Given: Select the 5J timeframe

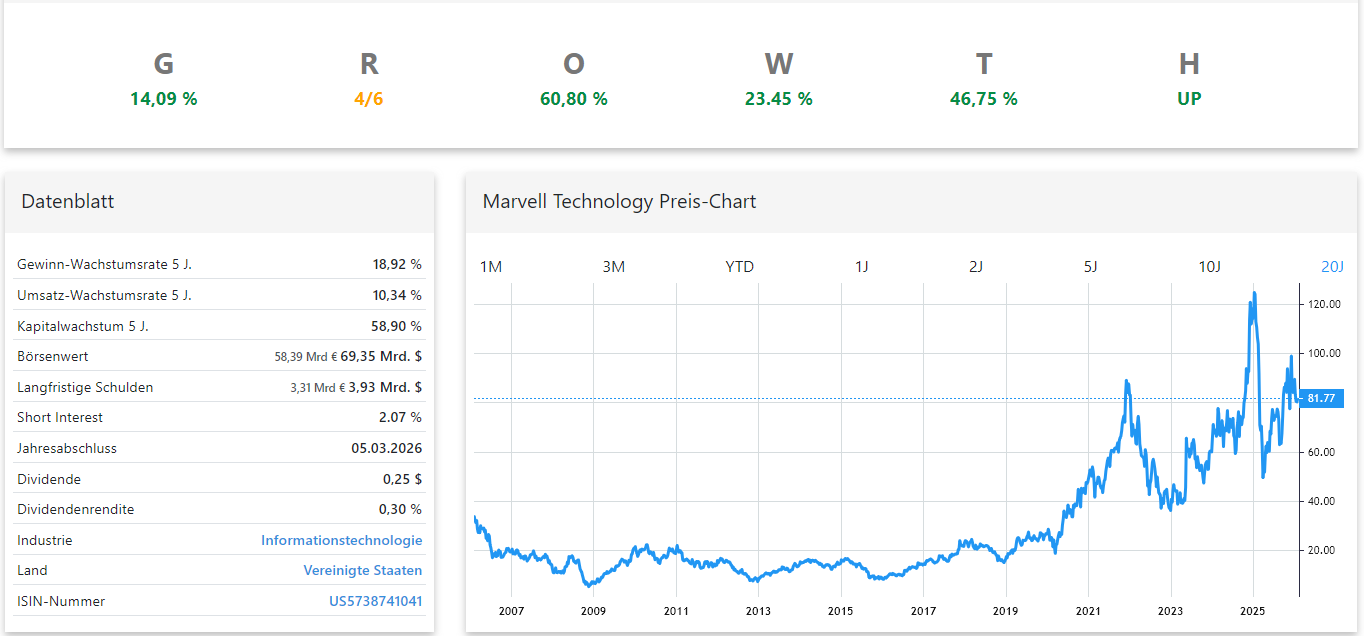Looking at the screenshot, I should [1090, 266].
